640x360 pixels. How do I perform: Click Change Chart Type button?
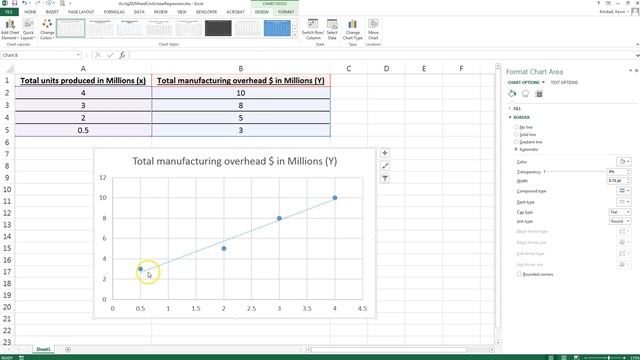[x=352, y=29]
